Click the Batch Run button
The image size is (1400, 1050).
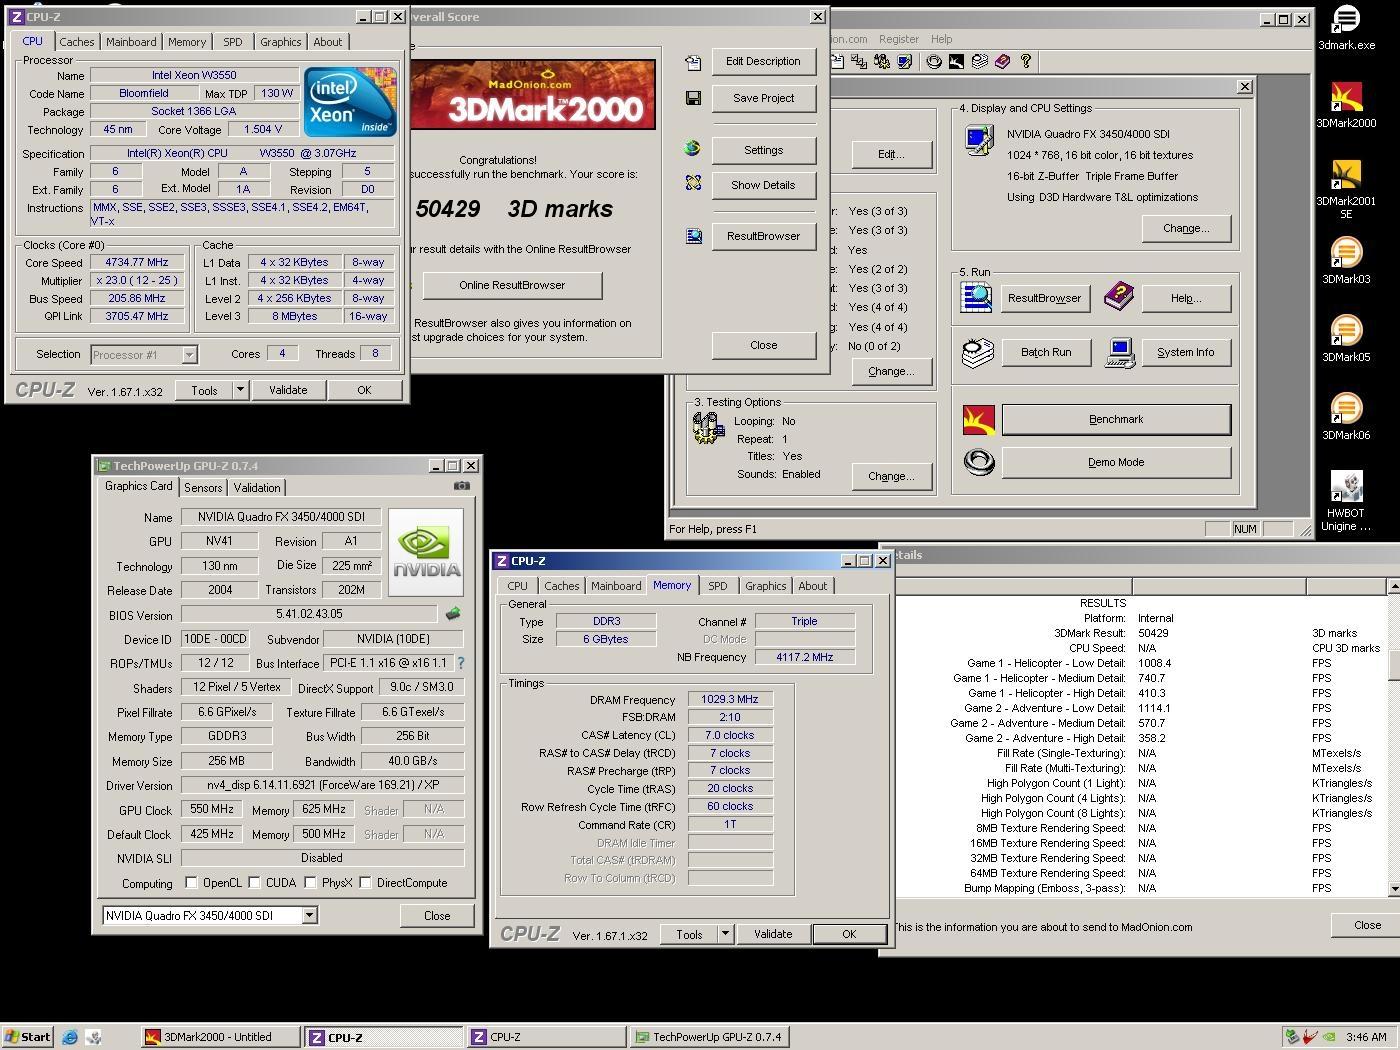(1046, 352)
